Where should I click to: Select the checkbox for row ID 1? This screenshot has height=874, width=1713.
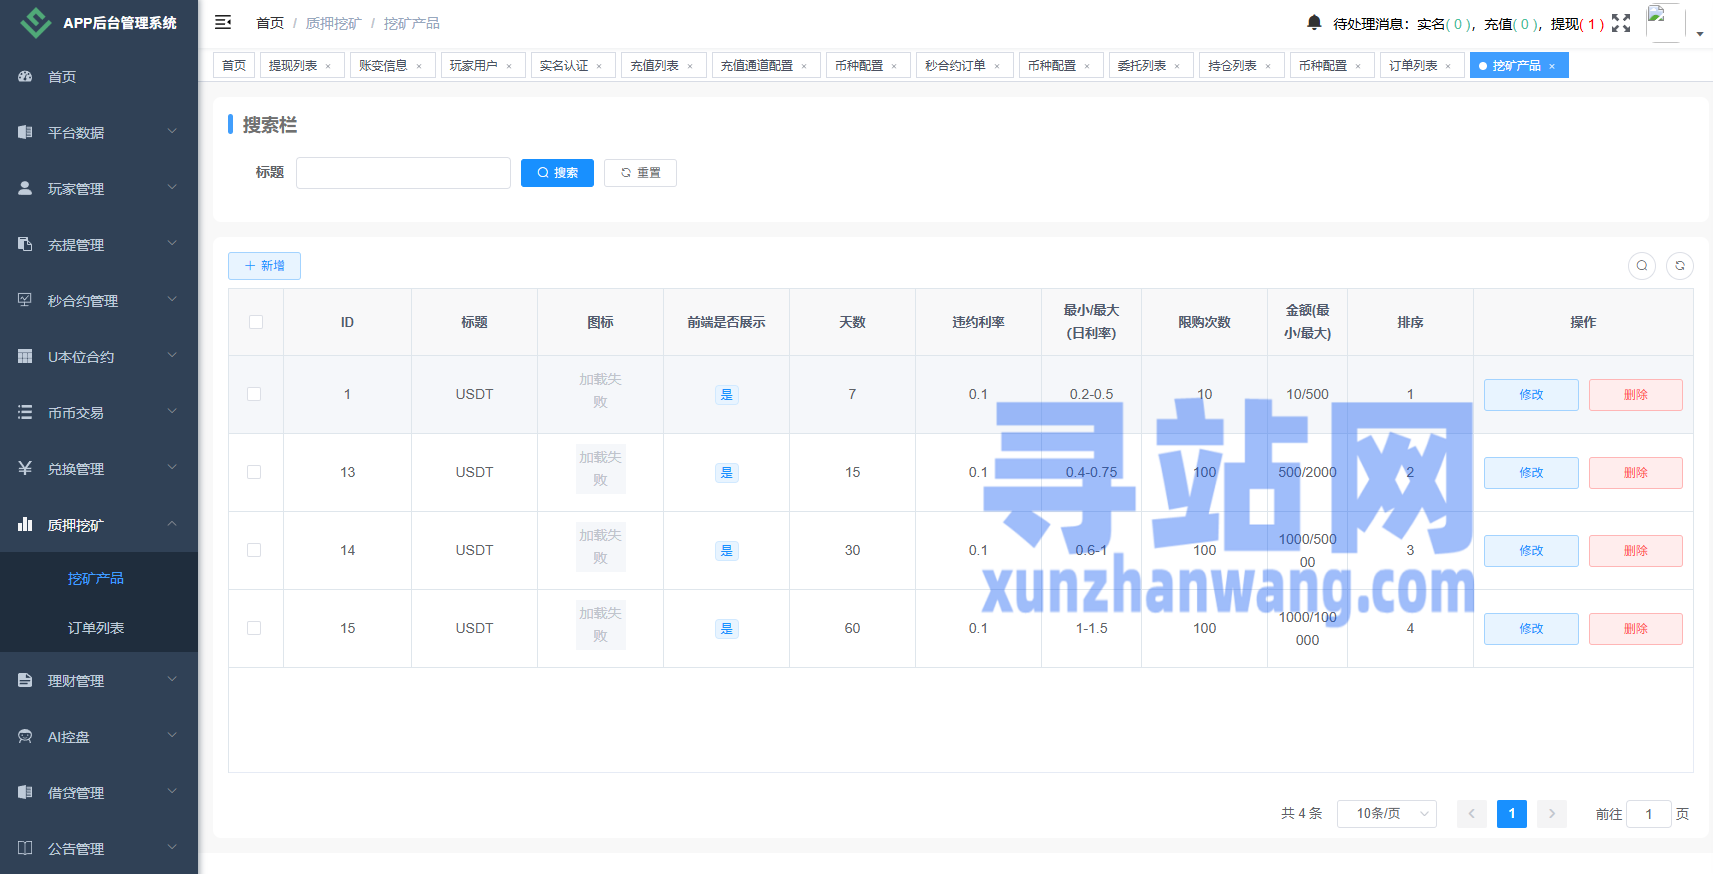[x=254, y=394]
